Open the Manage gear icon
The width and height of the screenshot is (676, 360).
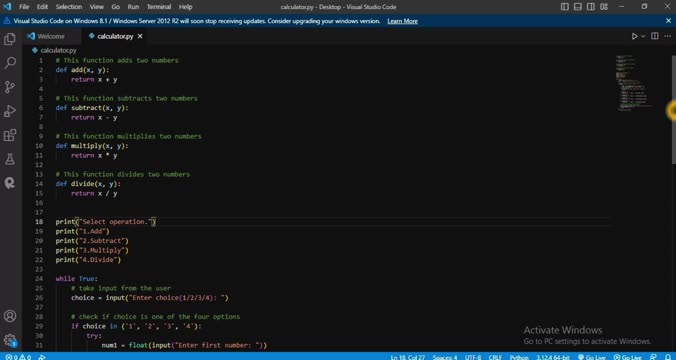tap(9, 340)
